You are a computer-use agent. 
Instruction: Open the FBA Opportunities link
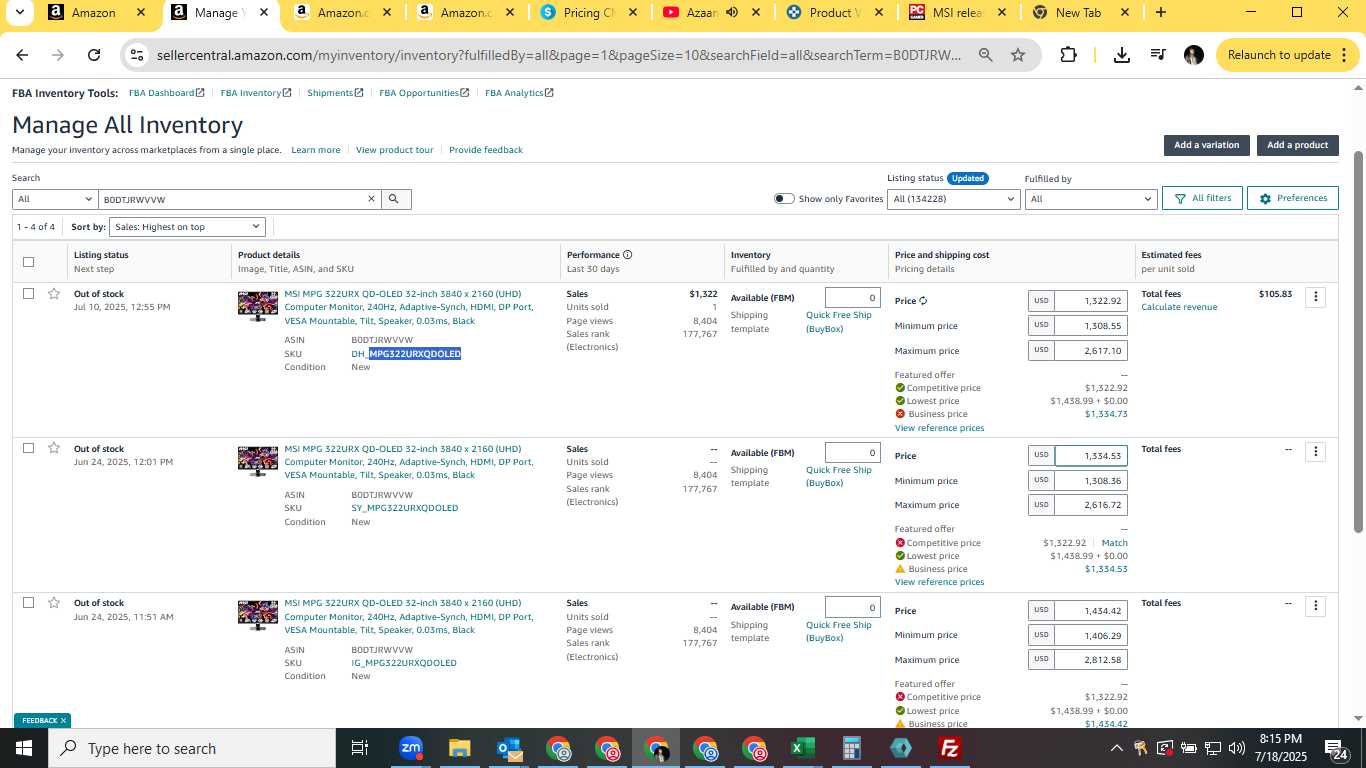(x=424, y=93)
